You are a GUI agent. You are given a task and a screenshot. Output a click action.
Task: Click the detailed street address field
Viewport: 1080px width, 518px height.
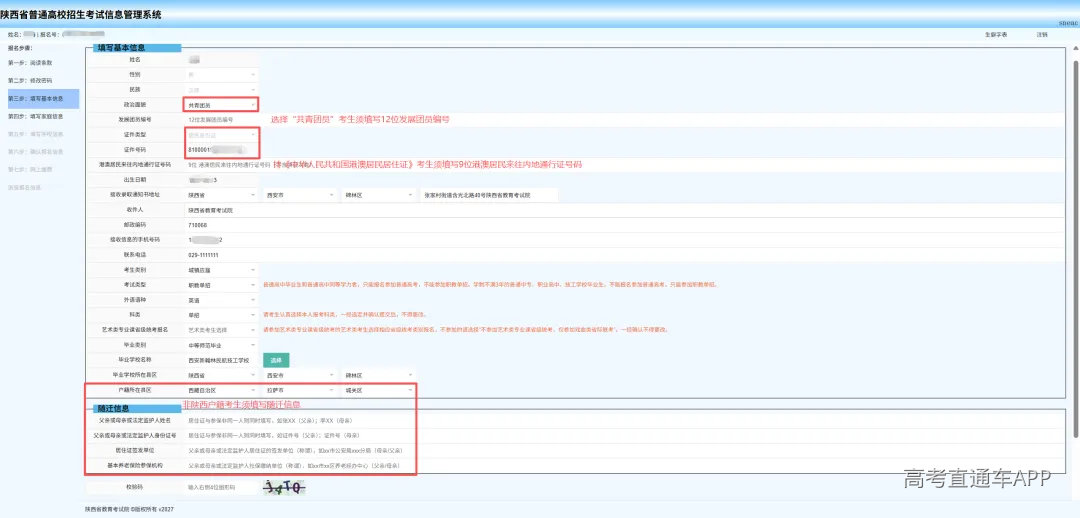[x=490, y=195]
